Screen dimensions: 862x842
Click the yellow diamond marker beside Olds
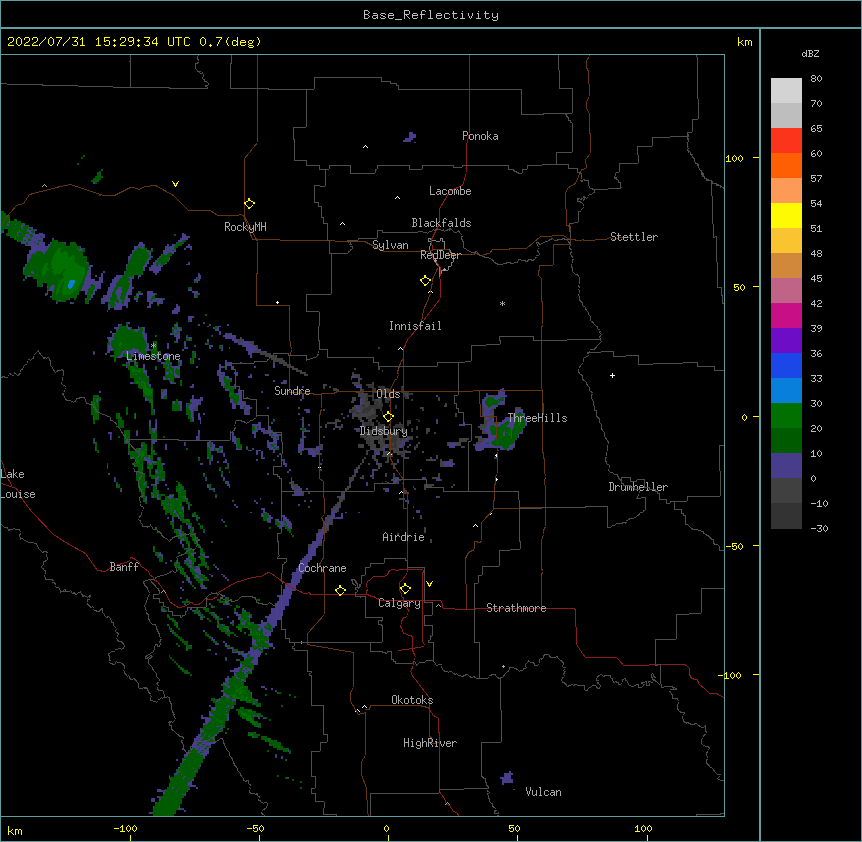(x=388, y=416)
